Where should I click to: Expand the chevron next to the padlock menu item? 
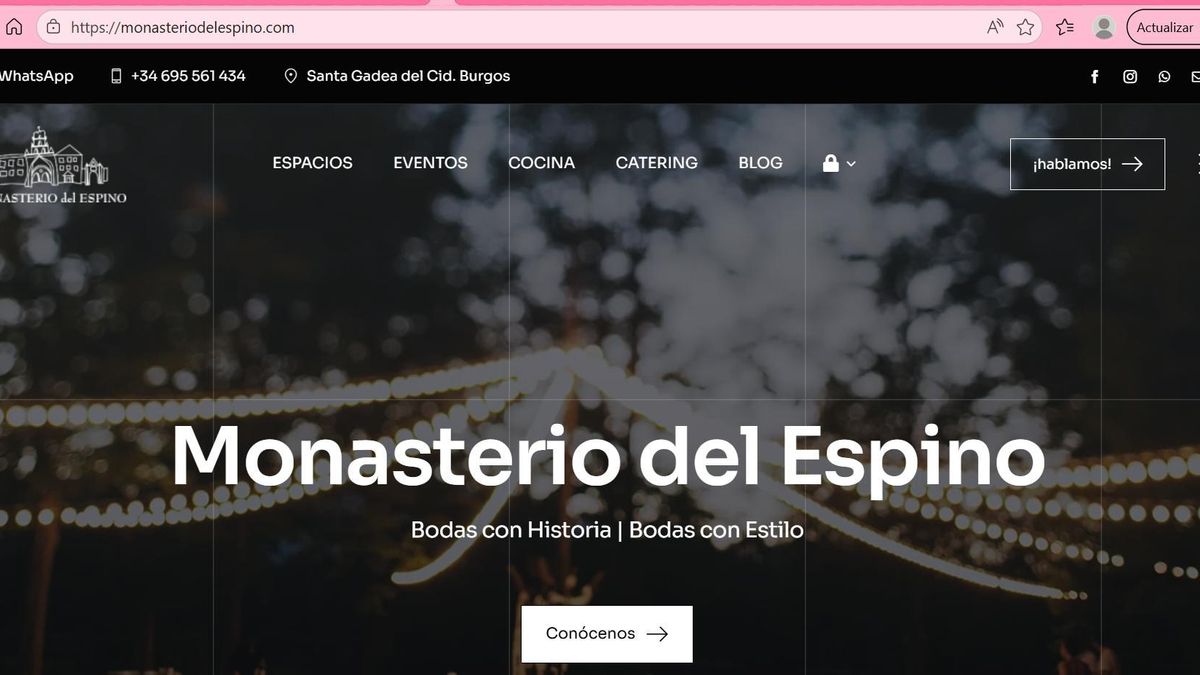(851, 164)
